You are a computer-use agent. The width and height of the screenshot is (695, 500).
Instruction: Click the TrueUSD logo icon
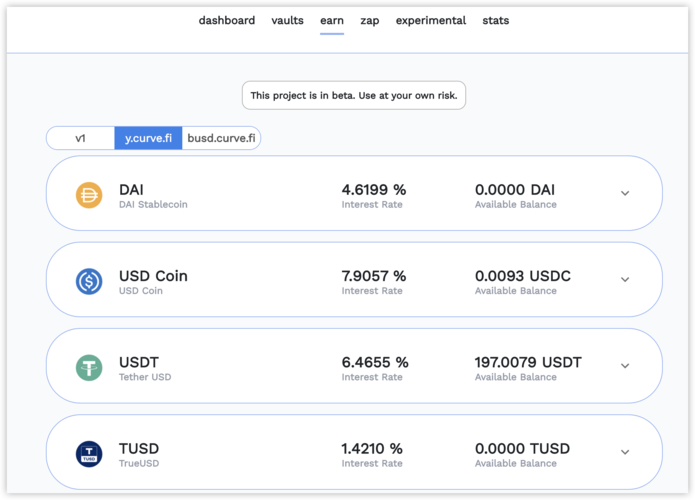(x=89, y=454)
